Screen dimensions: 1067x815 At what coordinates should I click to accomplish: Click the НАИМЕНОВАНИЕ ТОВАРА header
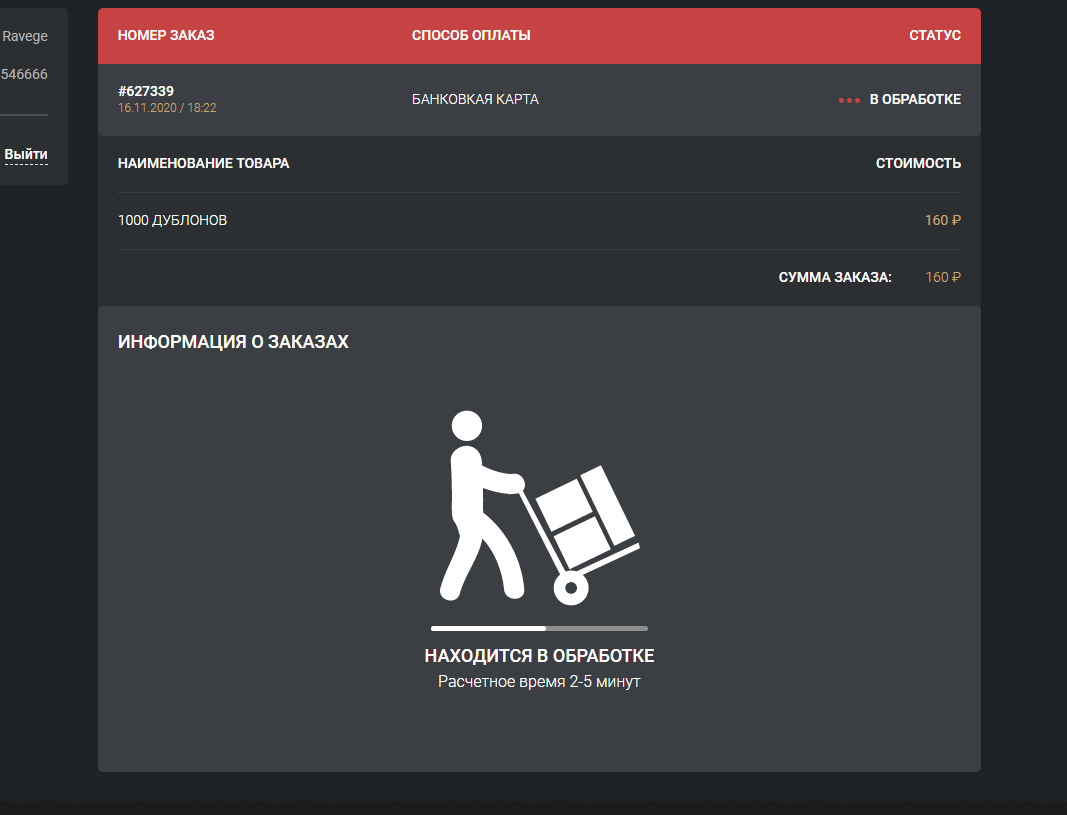203,163
